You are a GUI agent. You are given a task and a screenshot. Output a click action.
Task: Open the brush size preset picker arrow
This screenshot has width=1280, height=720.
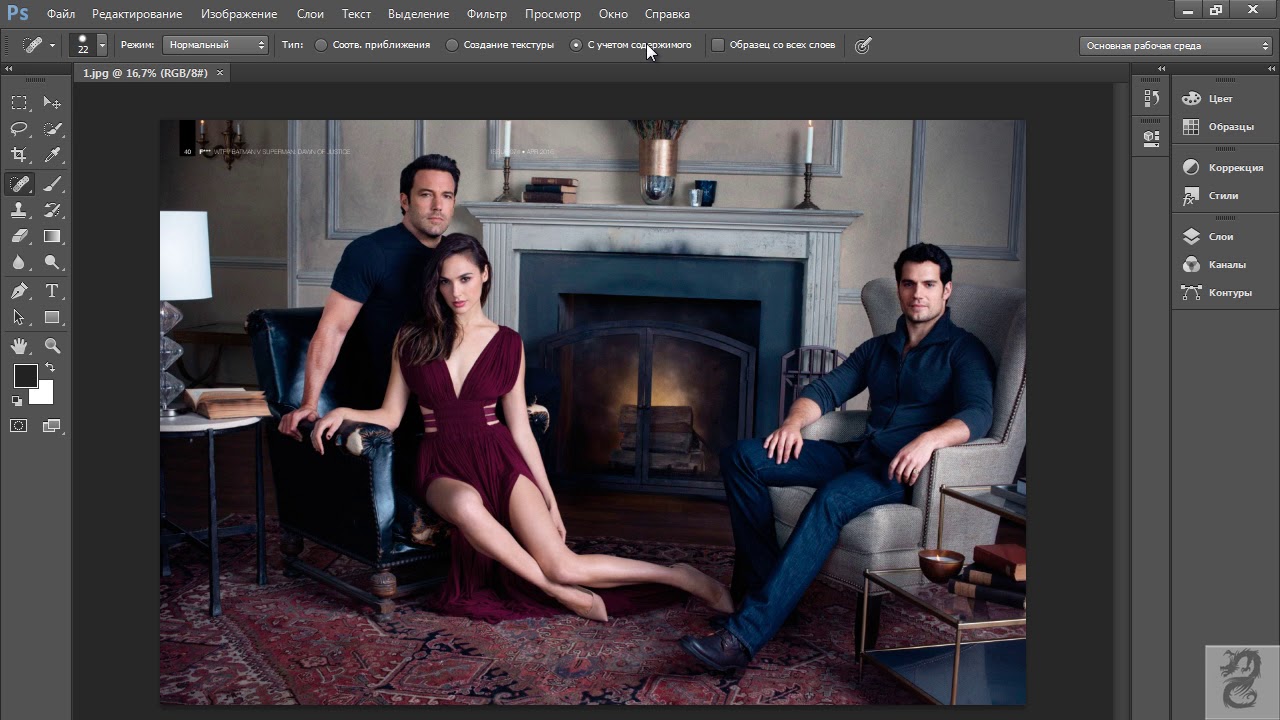point(102,45)
